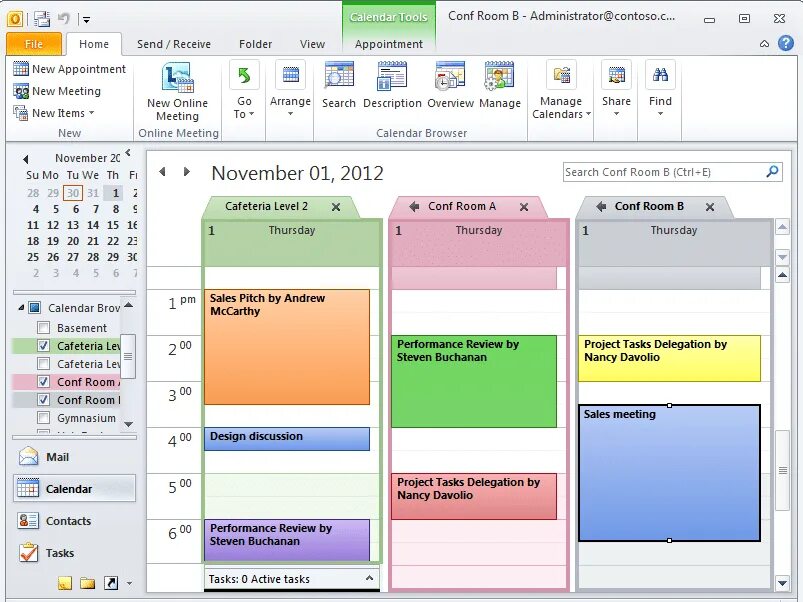Open the Manage Calendars dropdown arrow
Image resolution: width=803 pixels, height=602 pixels.
588,114
